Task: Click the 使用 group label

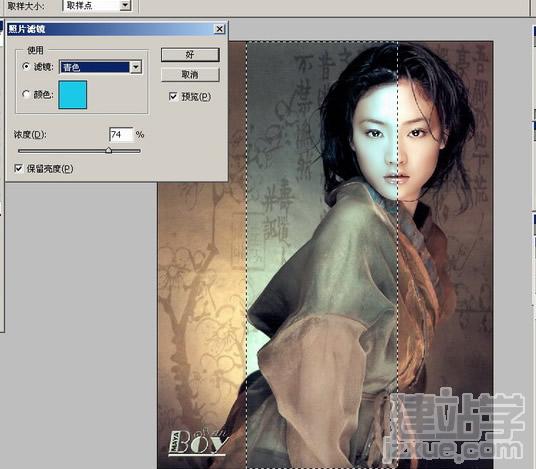Action: (x=35, y=51)
